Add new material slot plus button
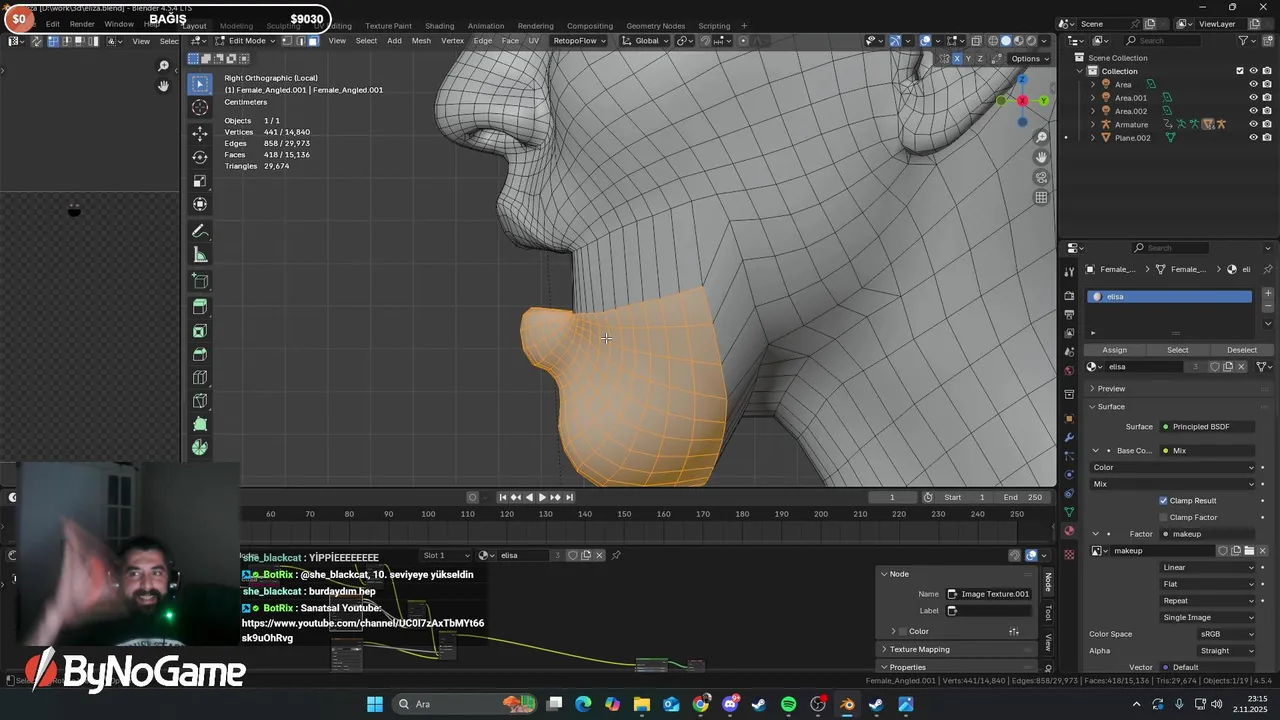This screenshot has height=720, width=1280. pos(1268,294)
